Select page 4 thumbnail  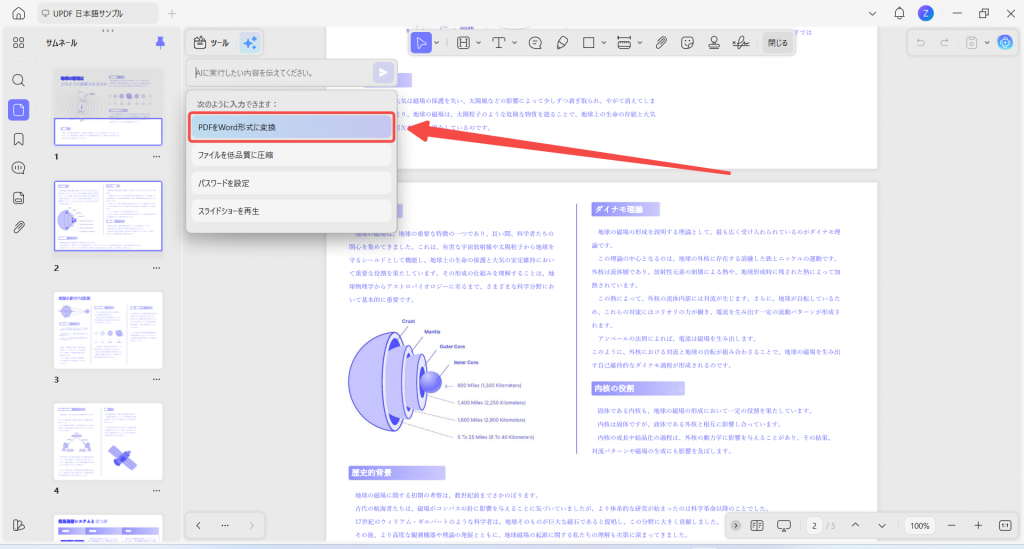108,441
